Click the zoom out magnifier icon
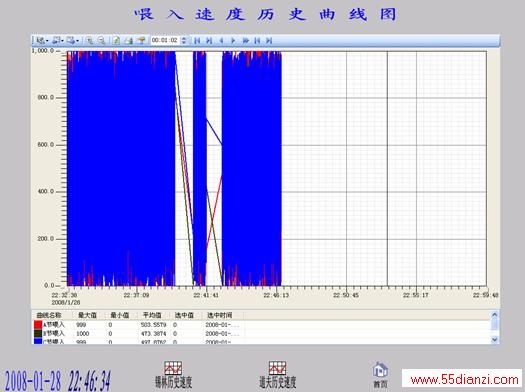 [x=101, y=41]
